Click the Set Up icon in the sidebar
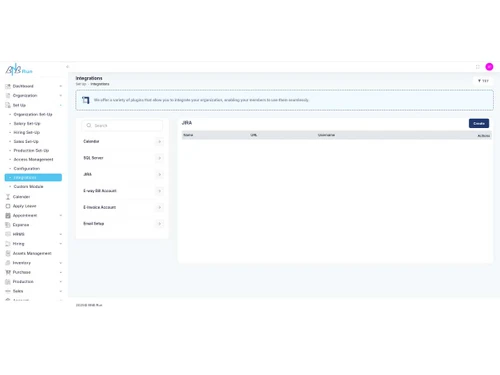This screenshot has width=500, height=375. coord(8,105)
